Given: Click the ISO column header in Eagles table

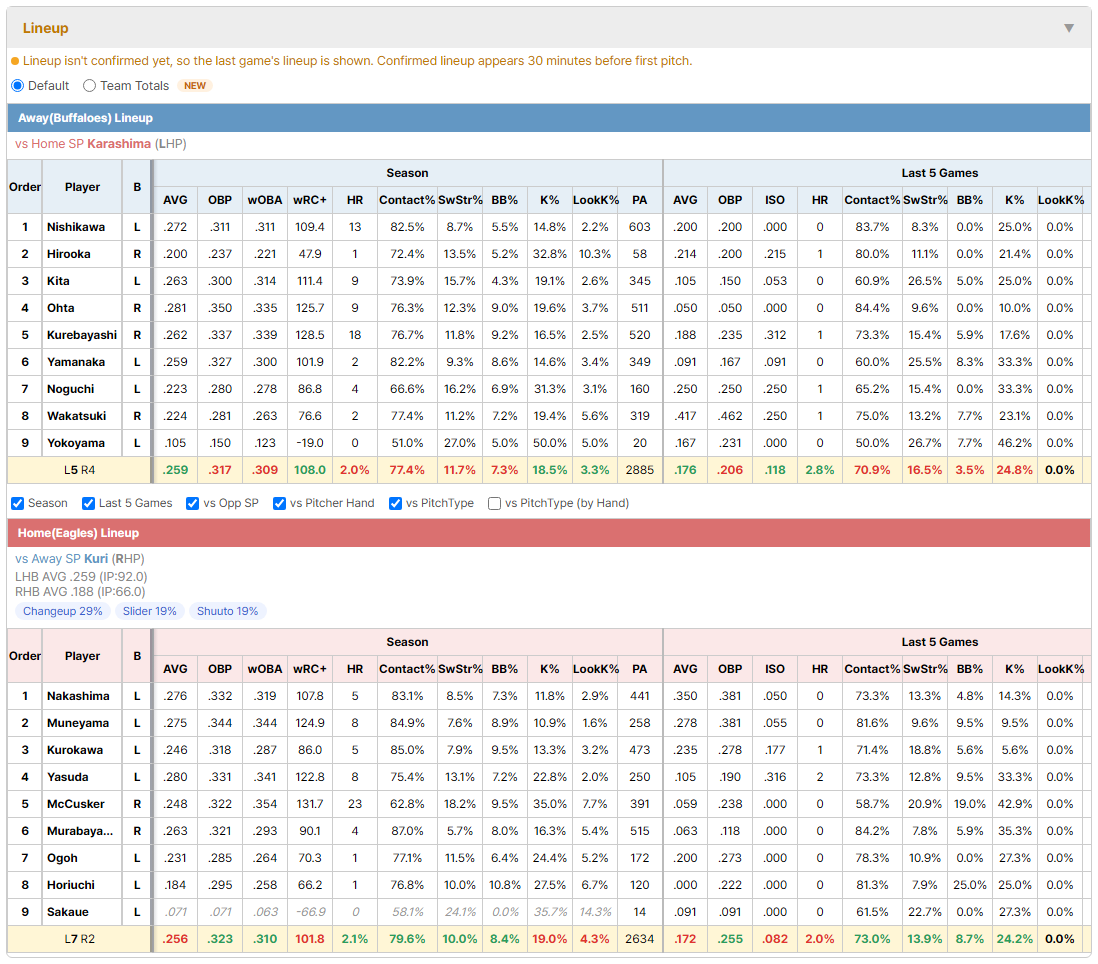Looking at the screenshot, I should pyautogui.click(x=774, y=669).
